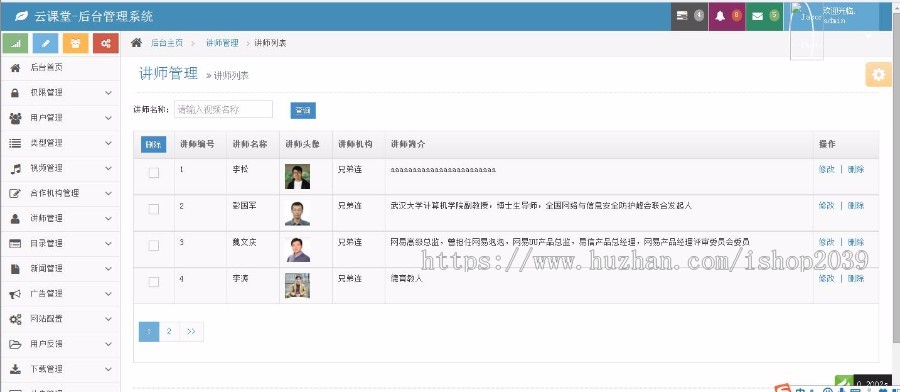Image resolution: width=900 pixels, height=392 pixels.
Task: Click the gears icon for 网站配置
Action: [x=15, y=319]
